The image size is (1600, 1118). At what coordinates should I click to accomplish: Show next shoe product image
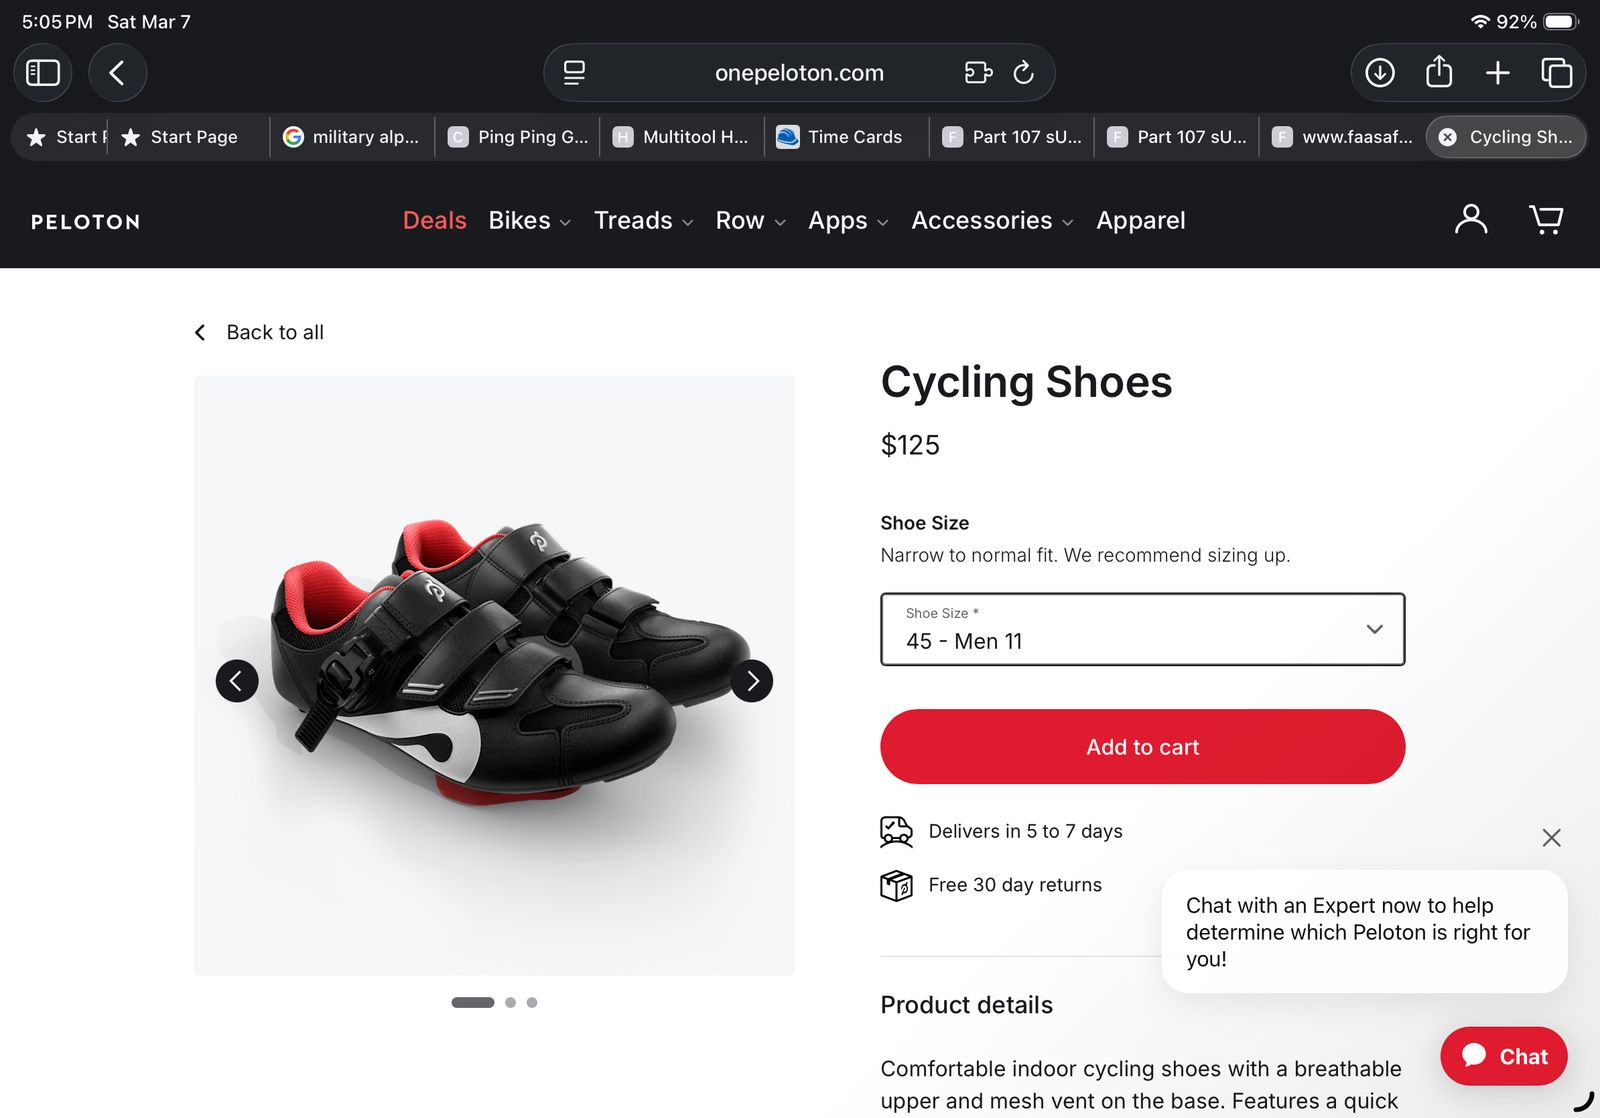(x=752, y=681)
